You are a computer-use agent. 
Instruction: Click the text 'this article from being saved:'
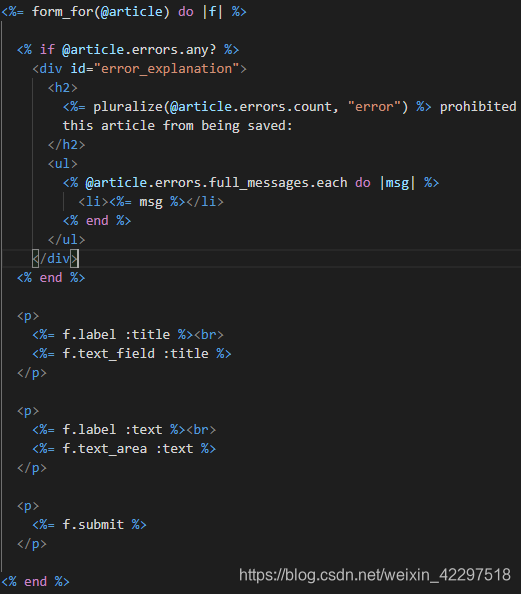(x=177, y=126)
